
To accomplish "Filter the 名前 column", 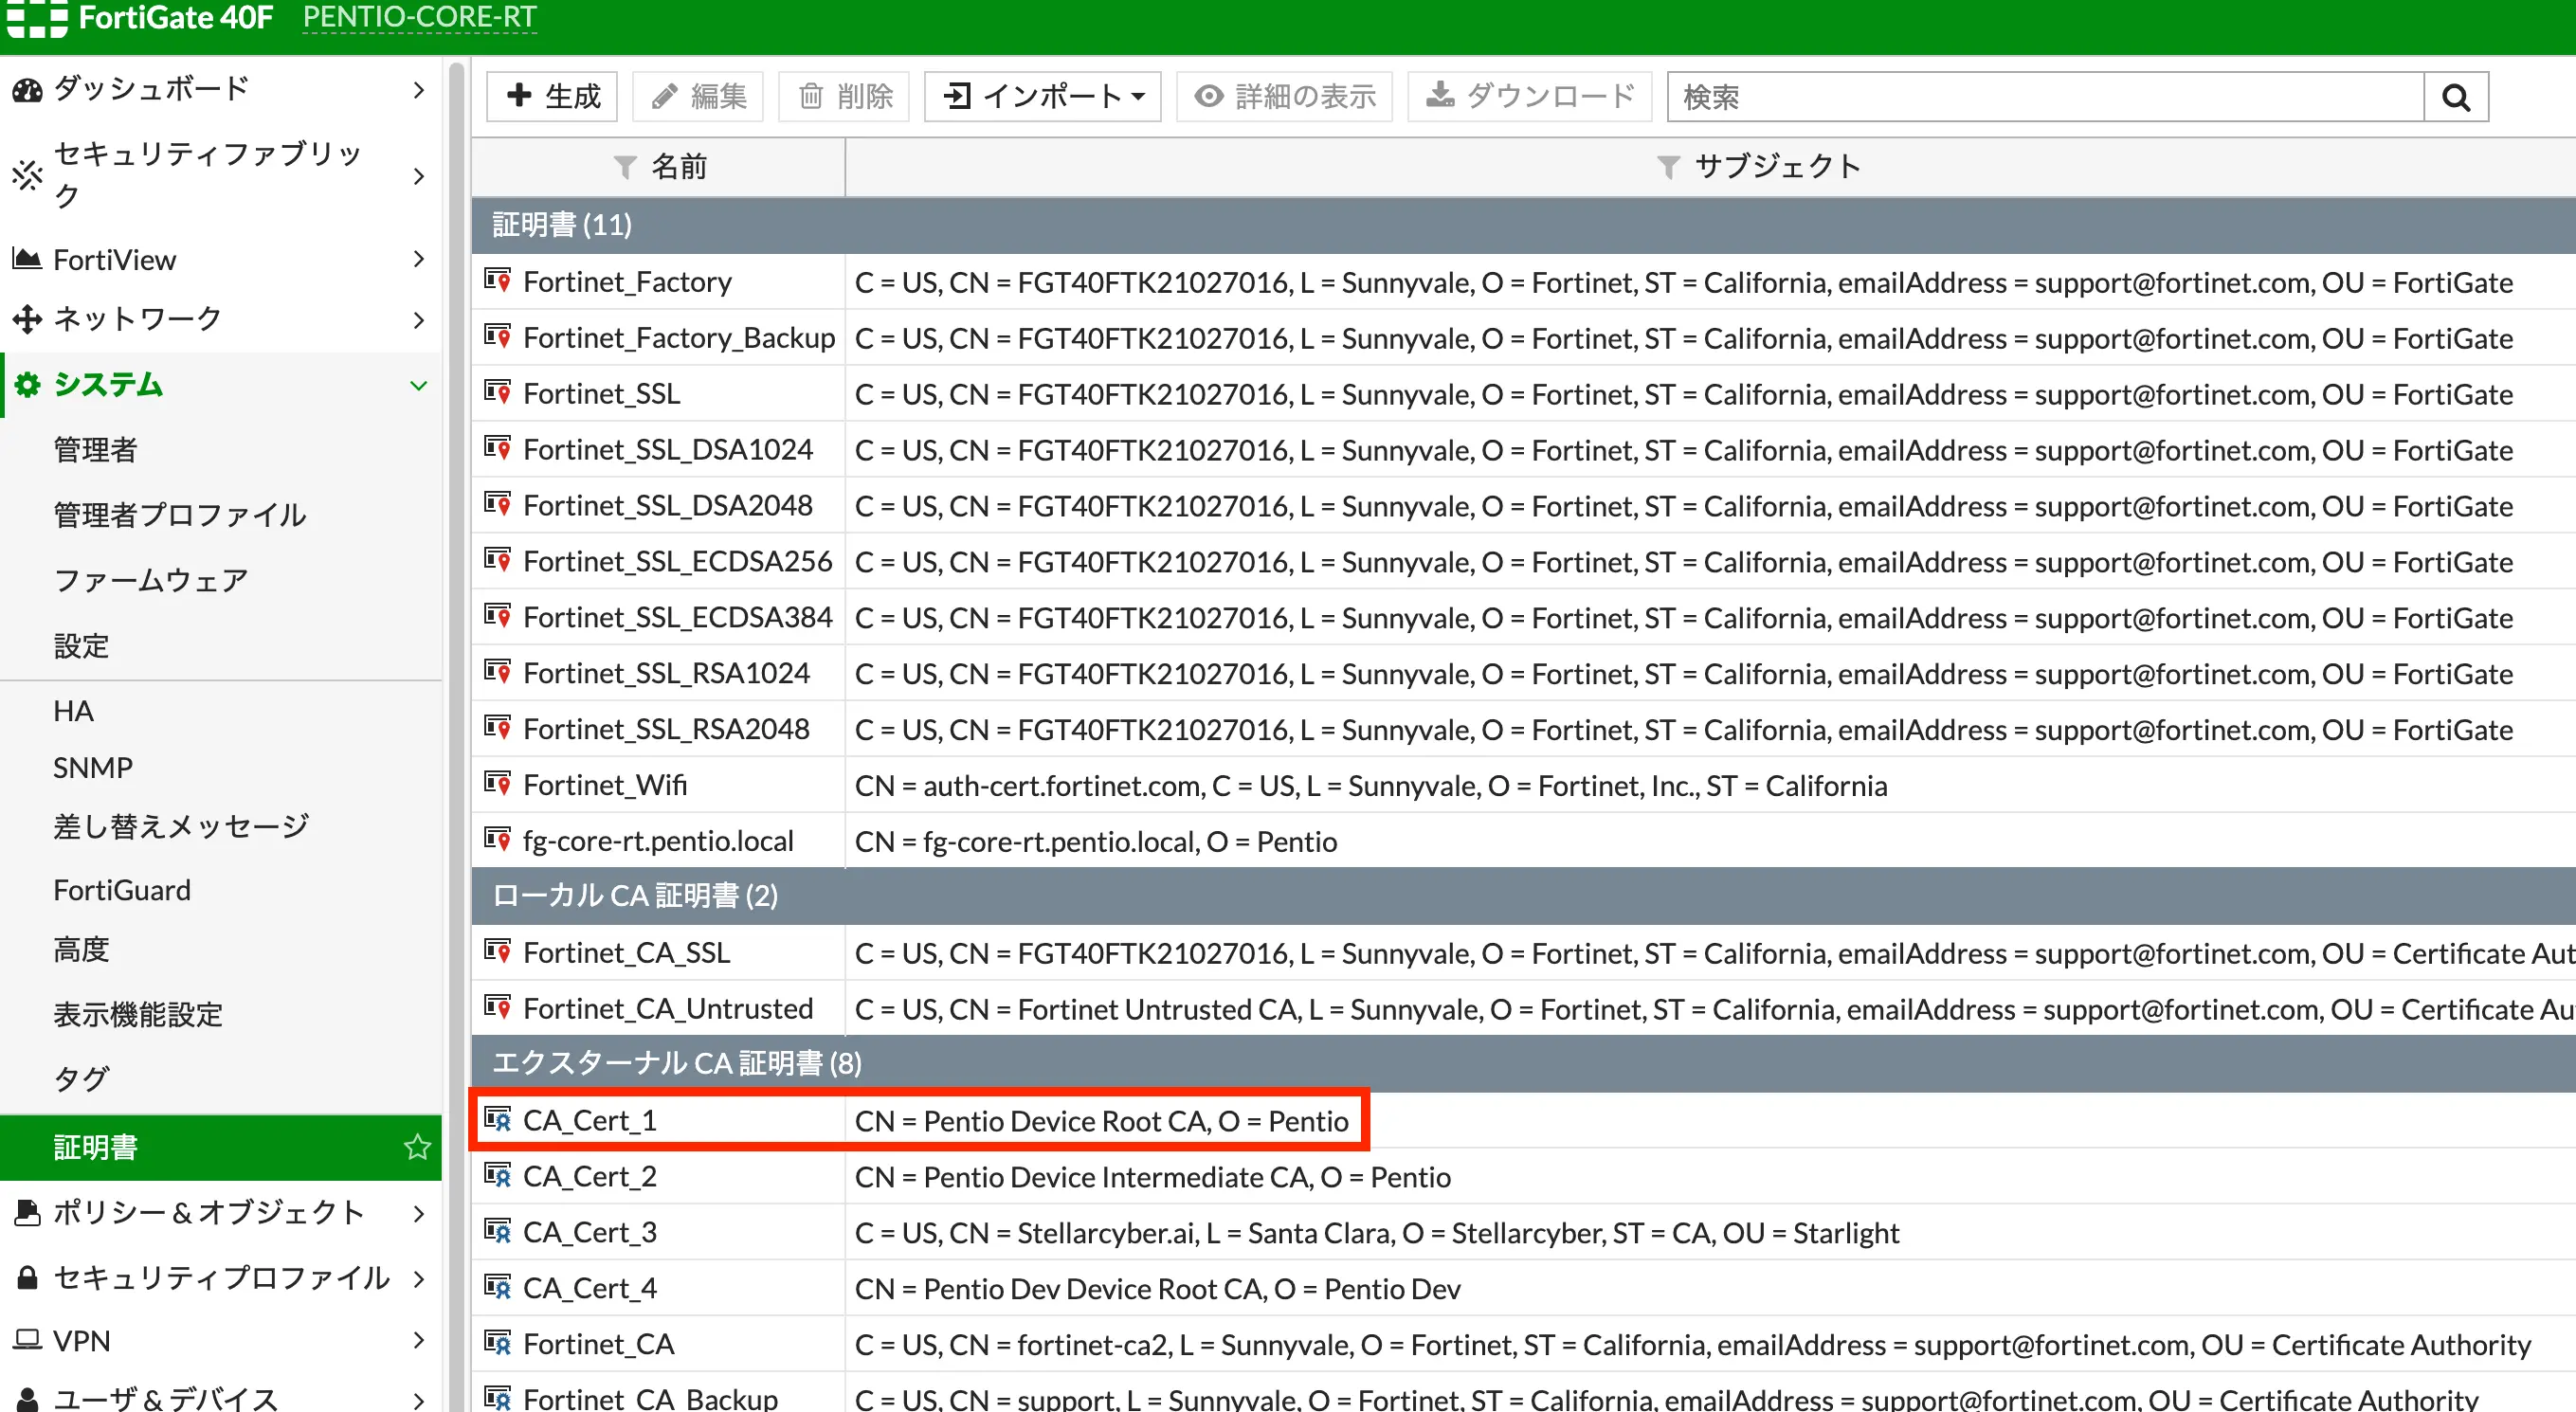I will click(625, 167).
